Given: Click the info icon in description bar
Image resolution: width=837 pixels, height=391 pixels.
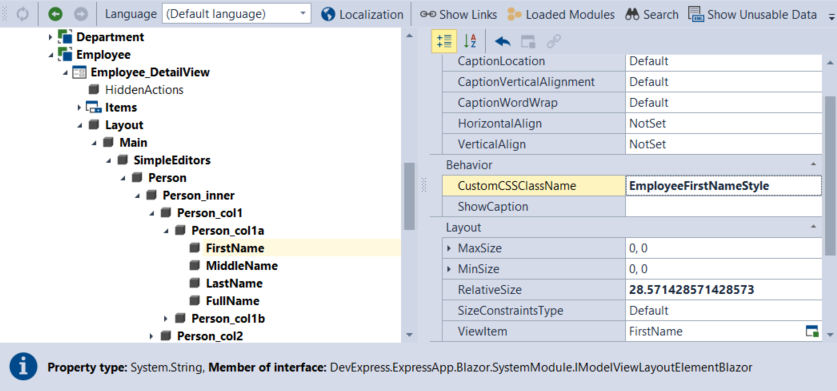Looking at the screenshot, I should 23,367.
